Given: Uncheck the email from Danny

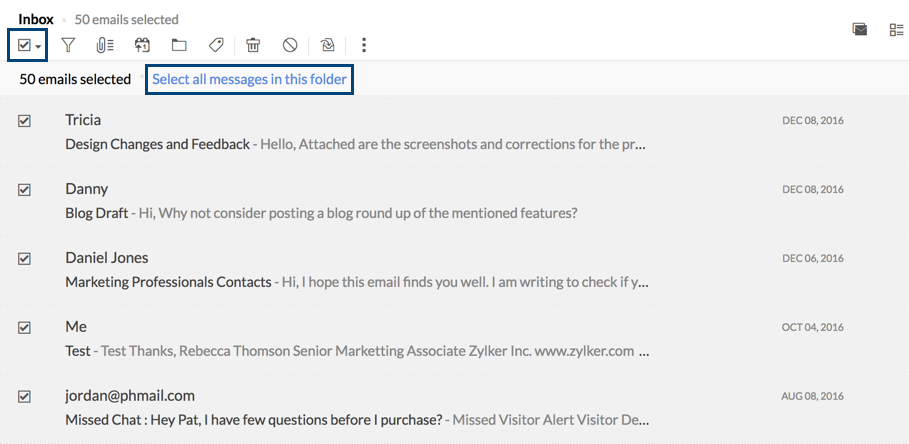Looking at the screenshot, I should click(24, 190).
